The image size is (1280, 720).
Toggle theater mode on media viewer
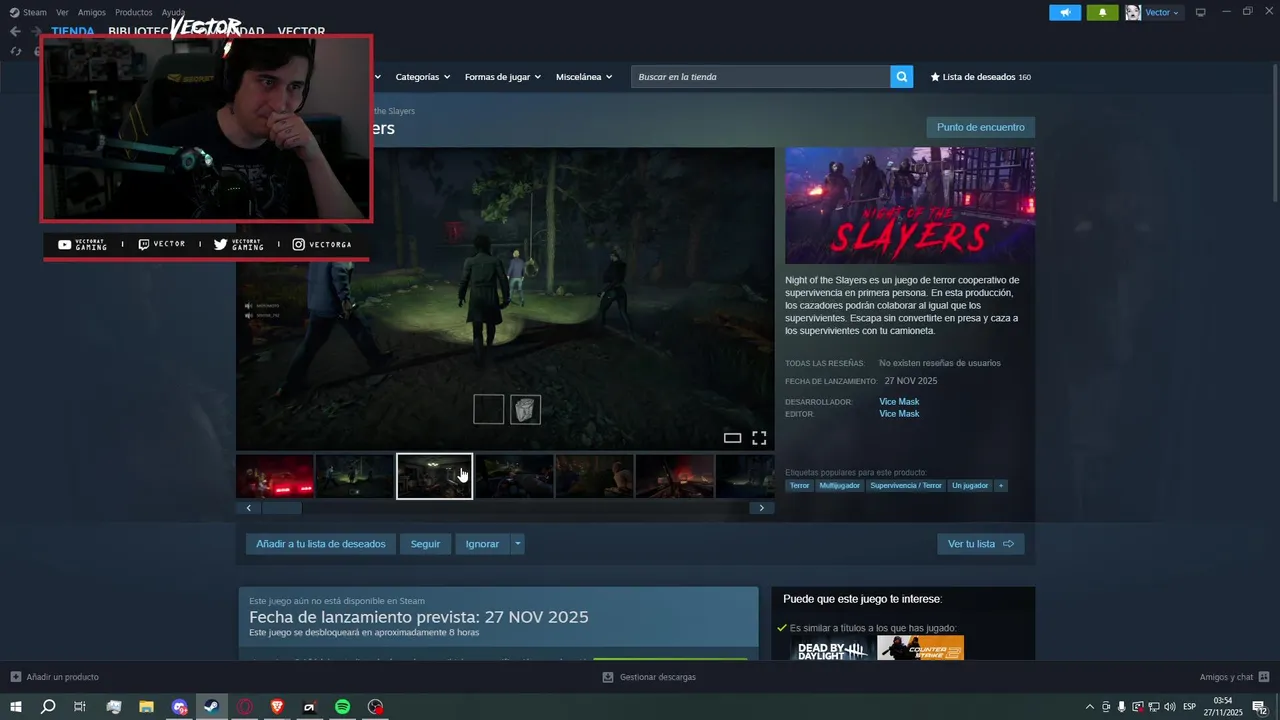[732, 438]
